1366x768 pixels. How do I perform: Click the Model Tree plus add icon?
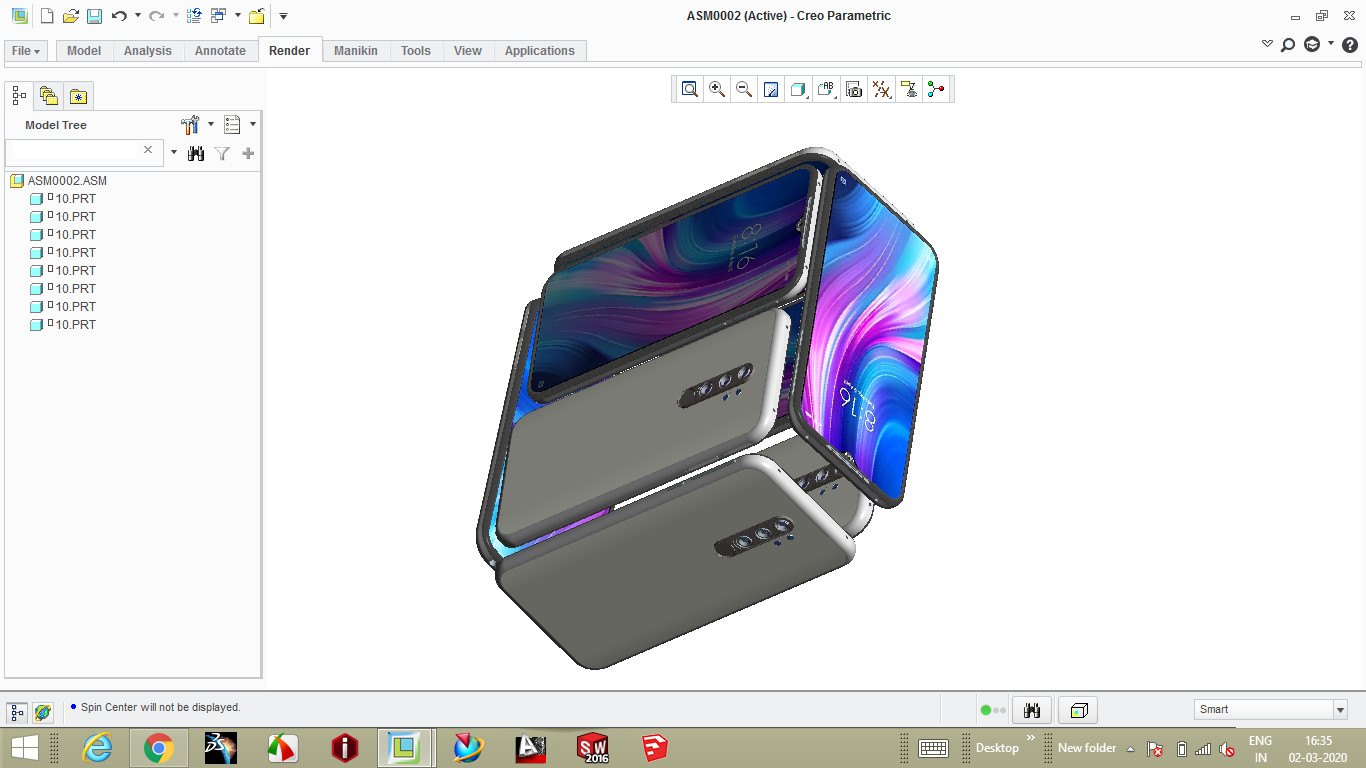[x=248, y=153]
